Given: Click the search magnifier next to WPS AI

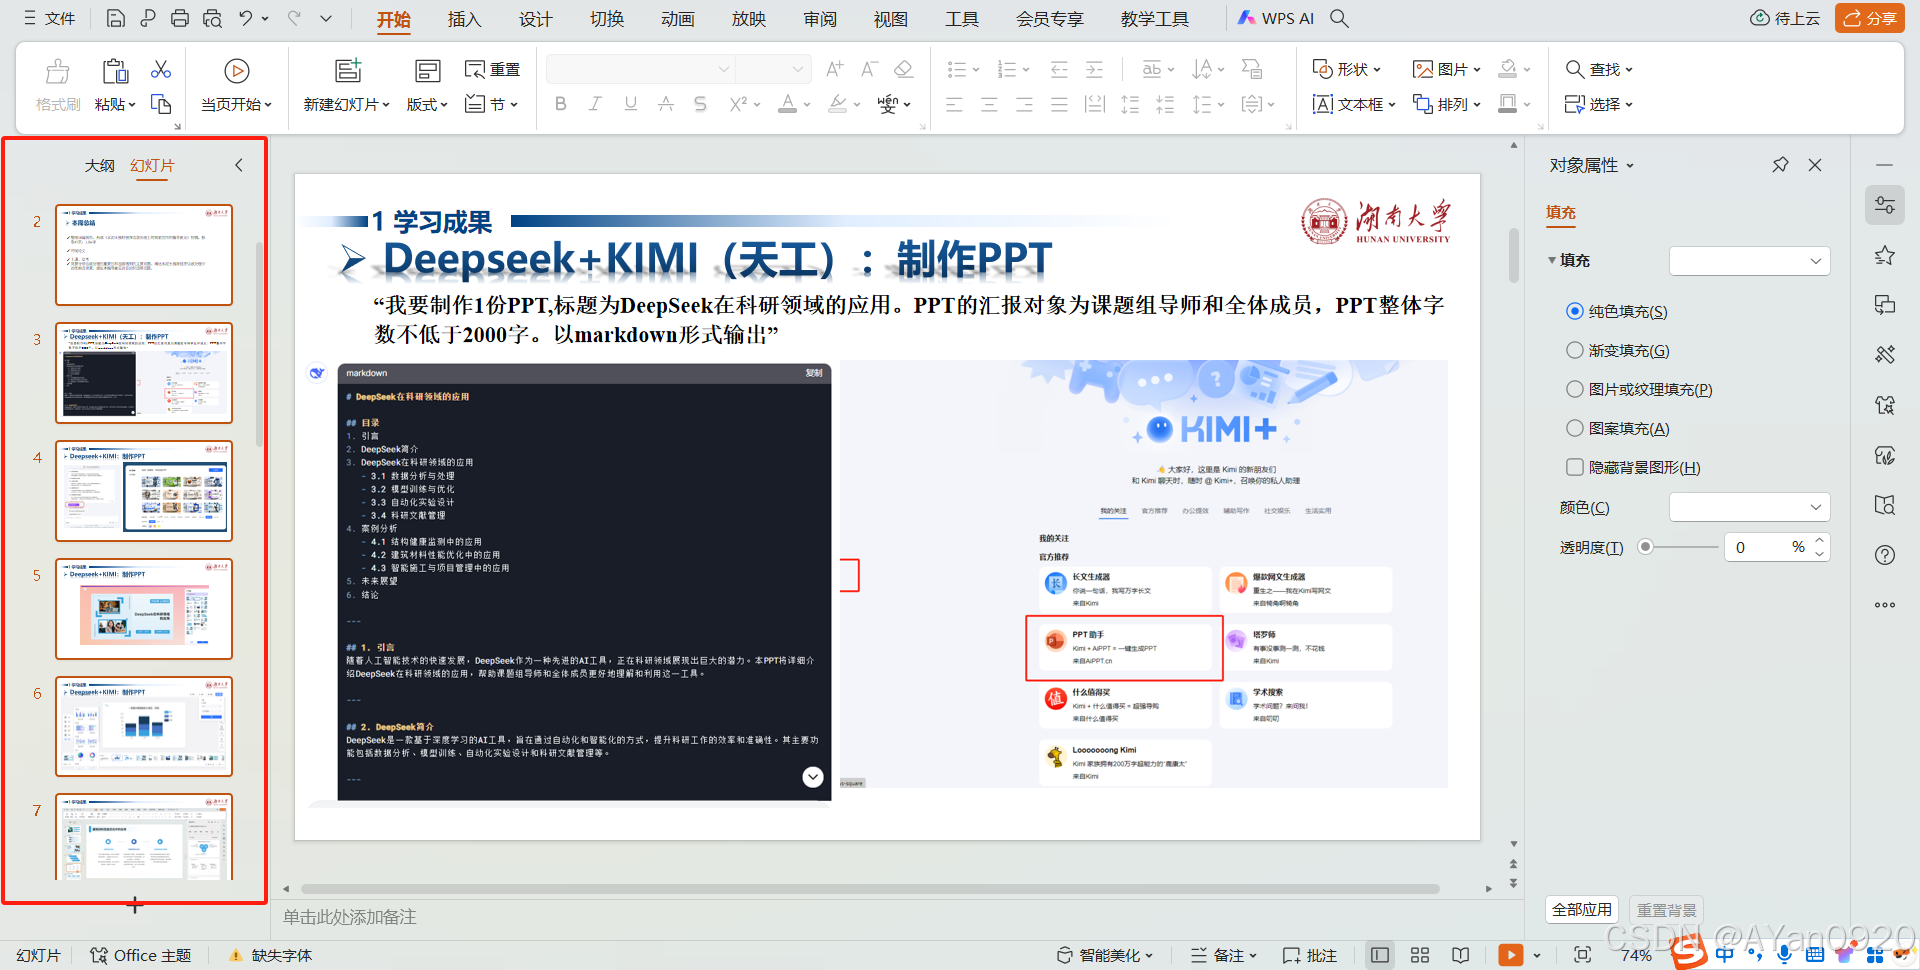Looking at the screenshot, I should [1340, 18].
